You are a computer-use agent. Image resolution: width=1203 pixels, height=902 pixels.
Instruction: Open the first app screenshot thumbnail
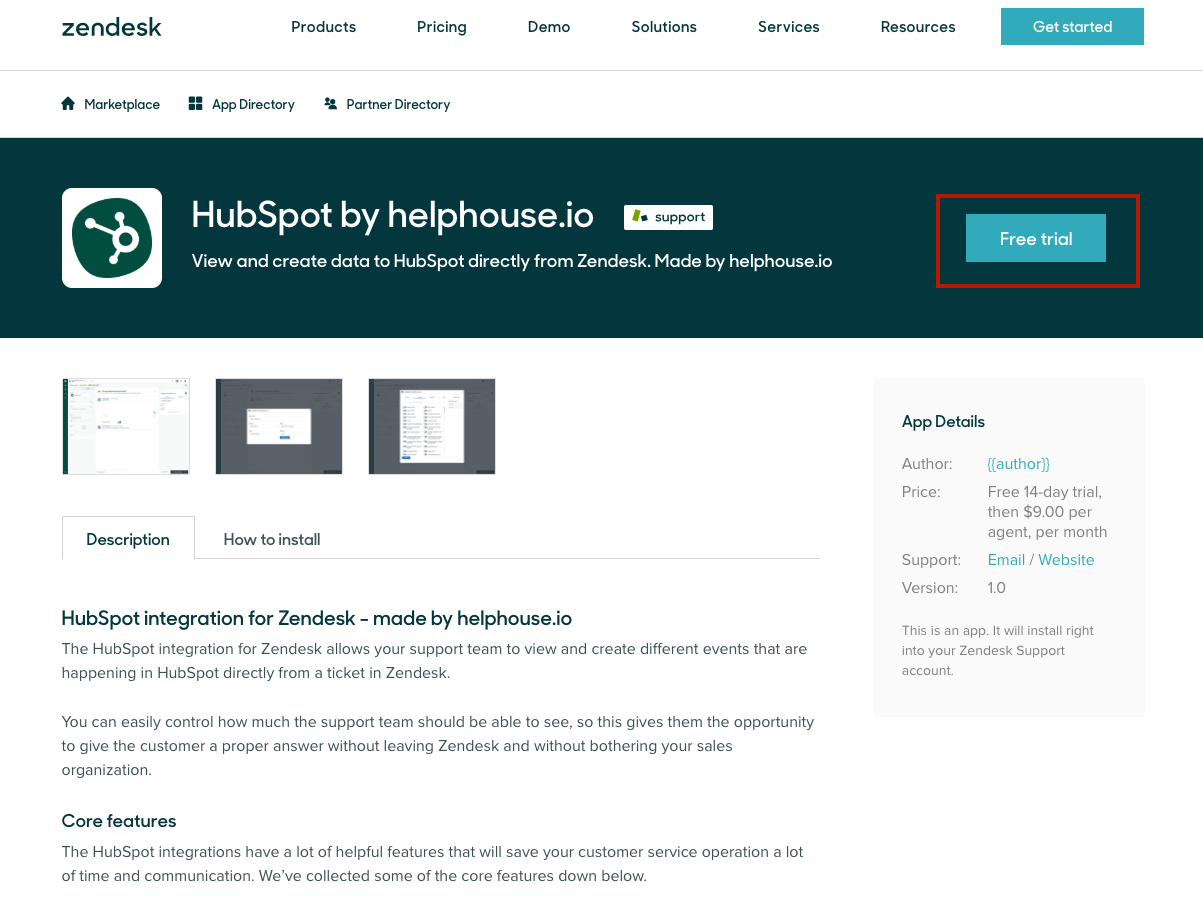tap(126, 426)
